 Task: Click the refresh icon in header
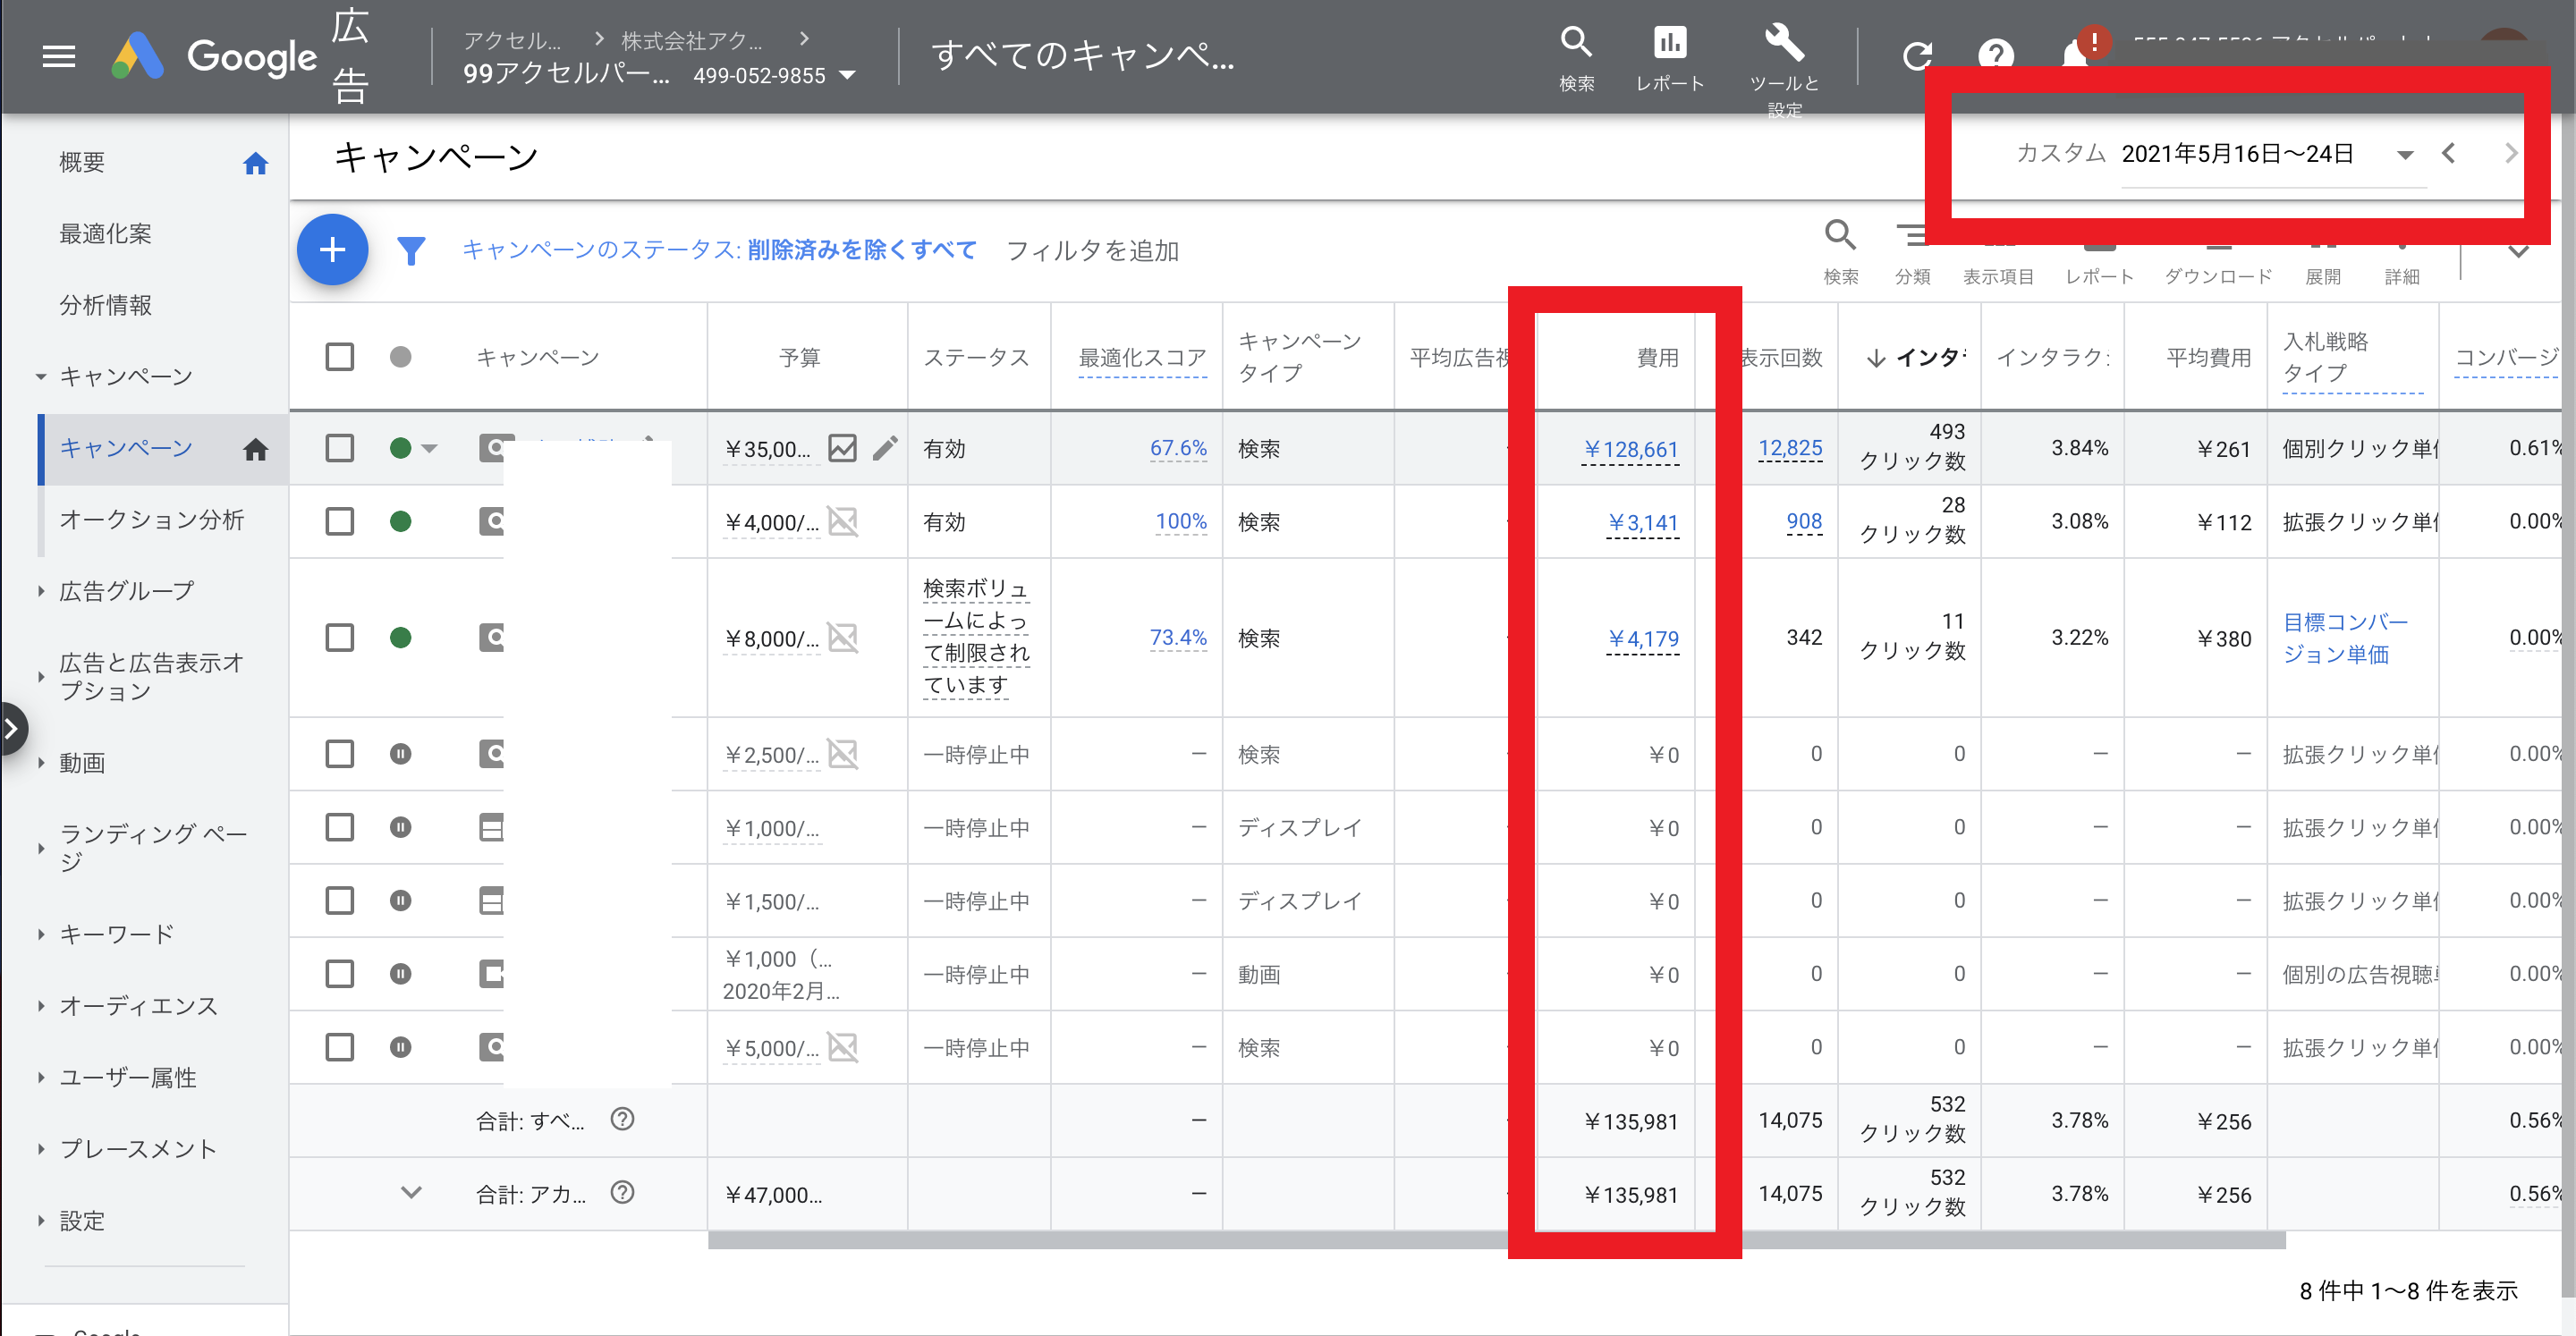[x=1916, y=56]
